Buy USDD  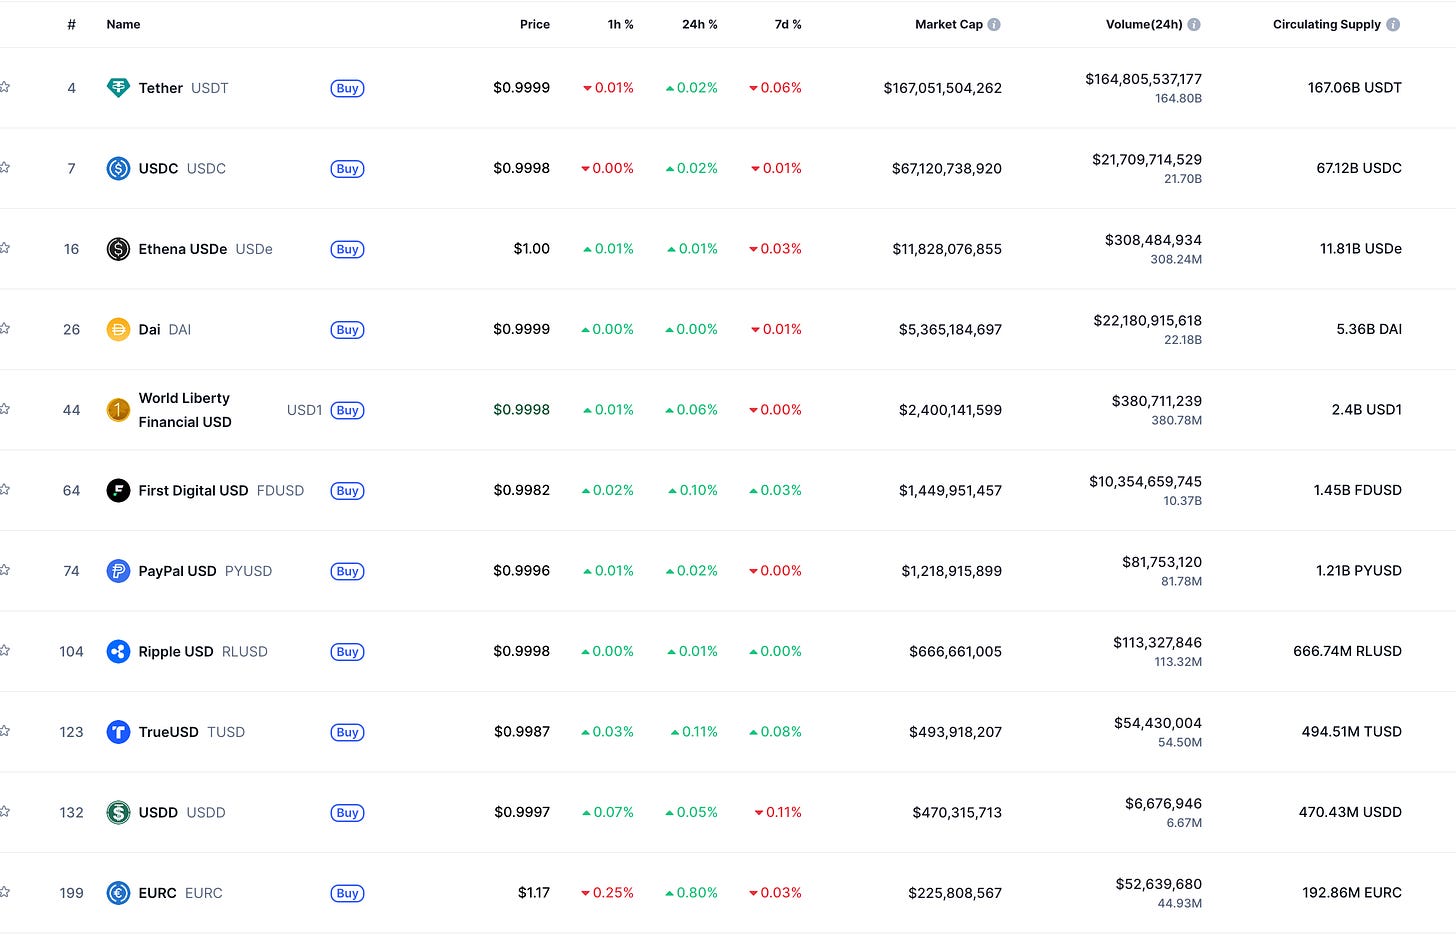coord(347,813)
